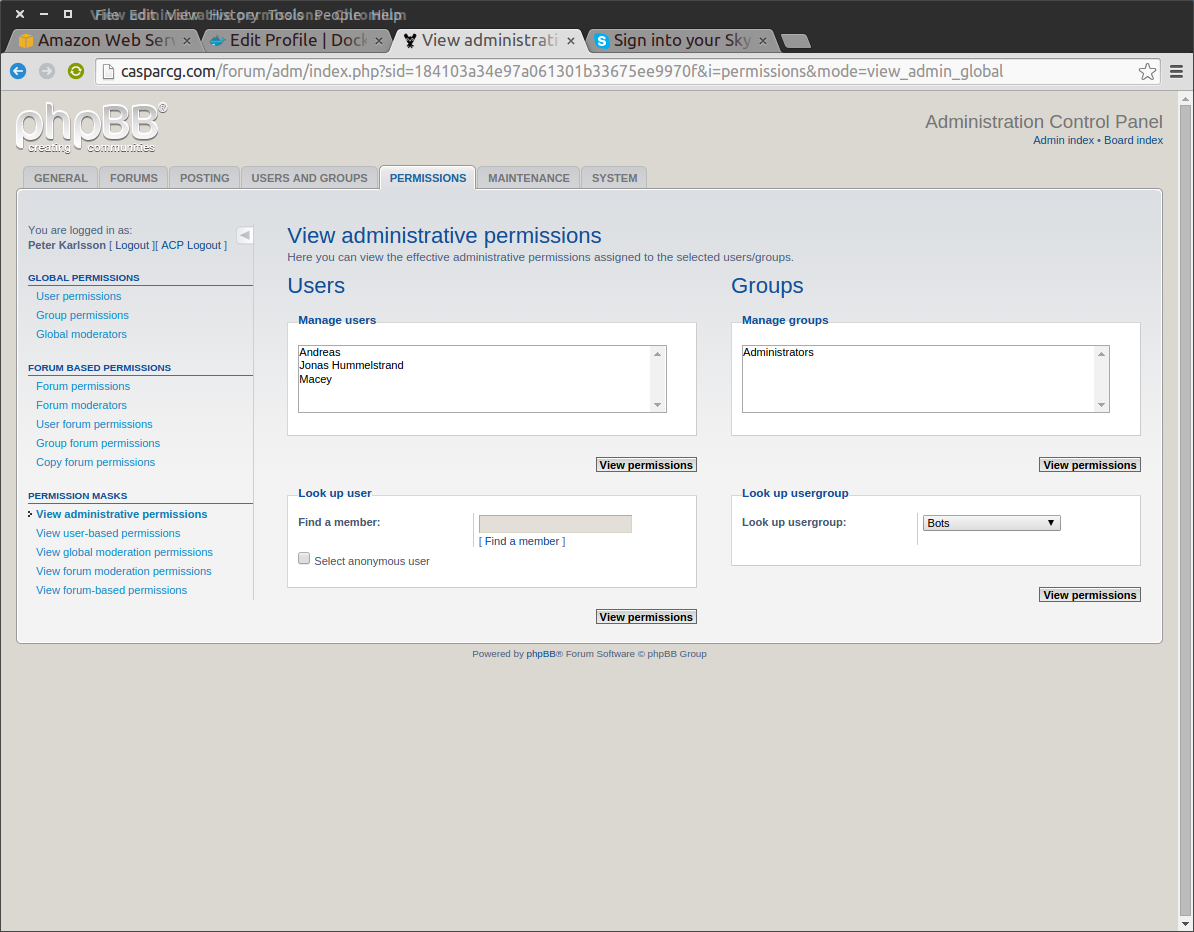Close the Sign into your Skype tab

[763, 41]
